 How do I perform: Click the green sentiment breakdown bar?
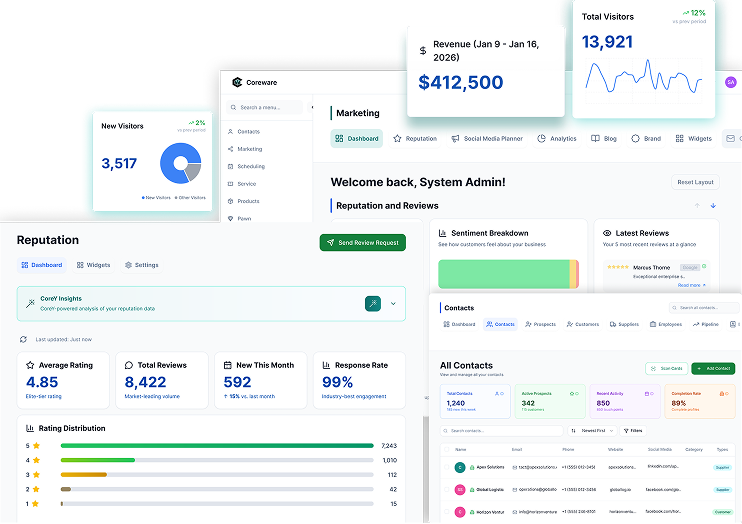pyautogui.click(x=504, y=274)
